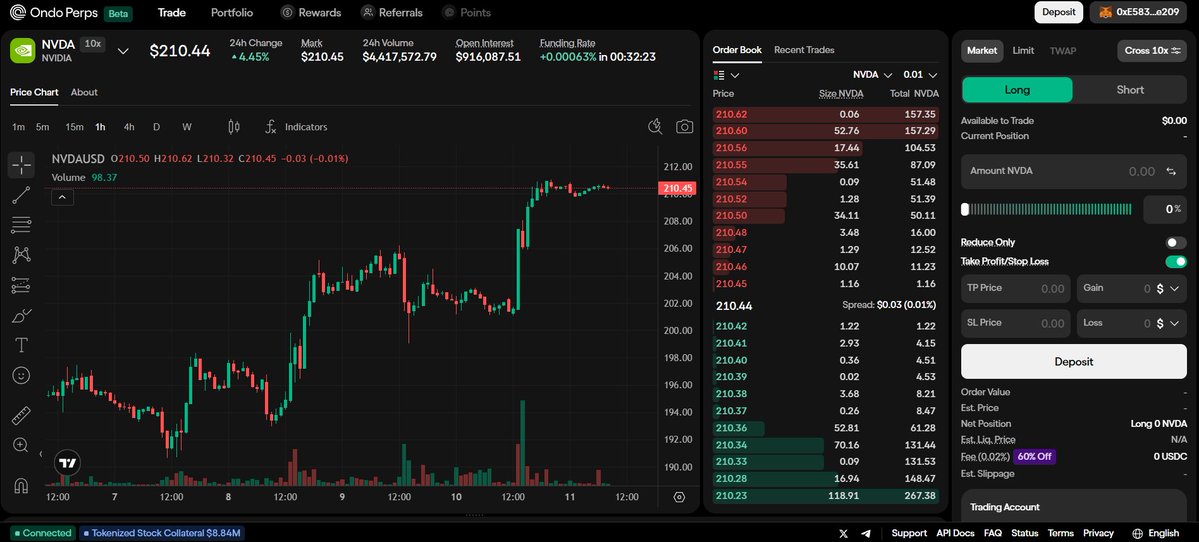The width and height of the screenshot is (1199, 542).
Task: Open the API Docs link
Action: click(x=955, y=533)
